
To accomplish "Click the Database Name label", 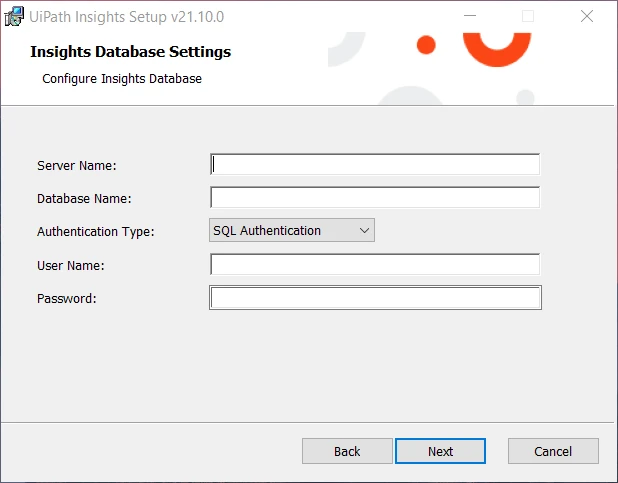I will pyautogui.click(x=84, y=199).
